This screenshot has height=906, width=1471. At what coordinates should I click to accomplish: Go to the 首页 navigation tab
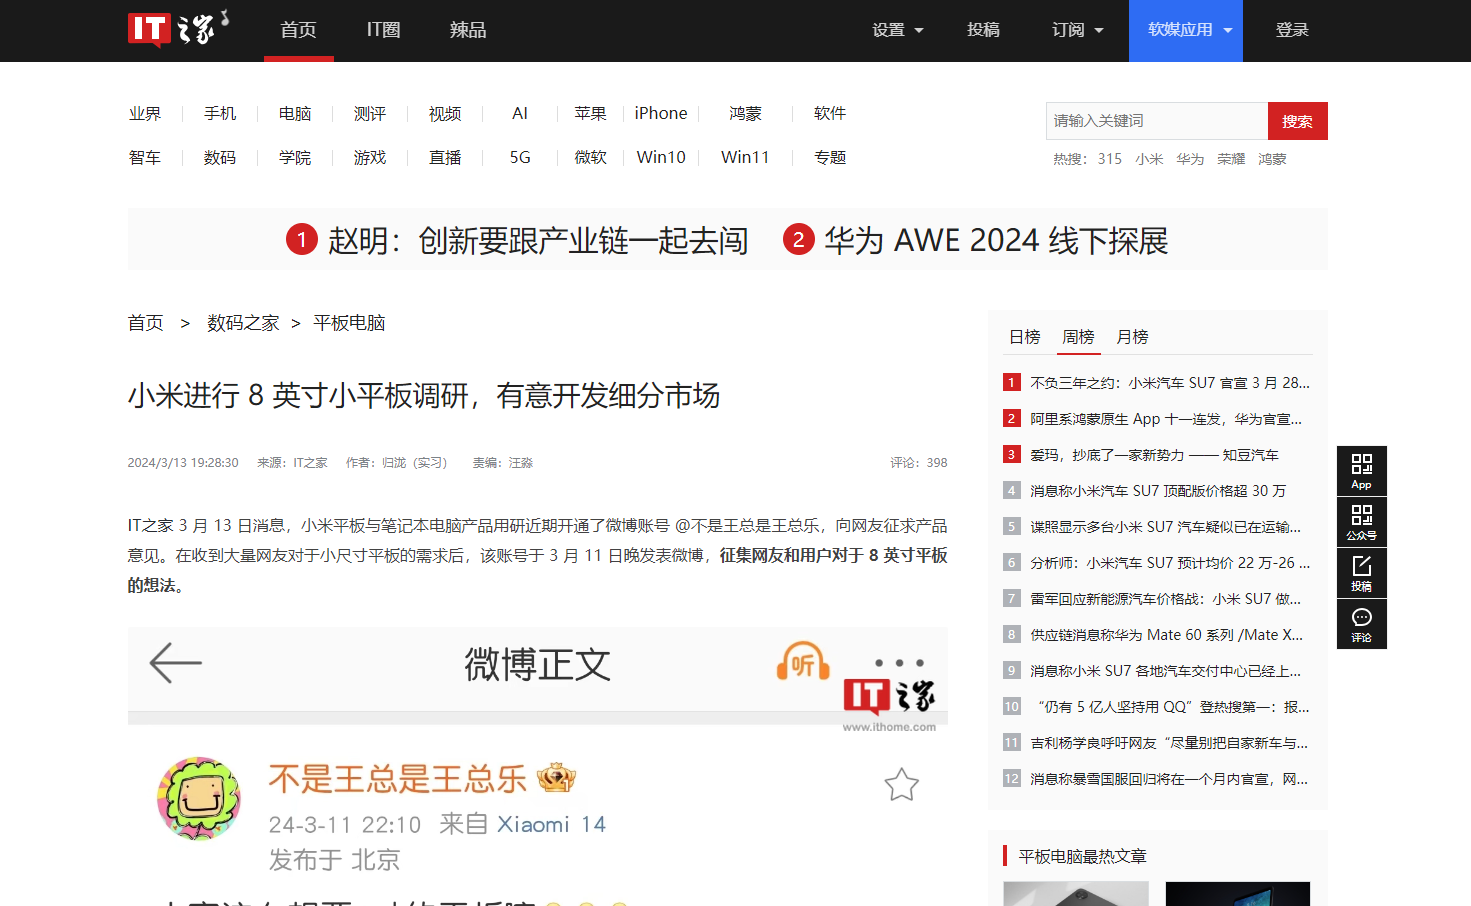point(298,30)
